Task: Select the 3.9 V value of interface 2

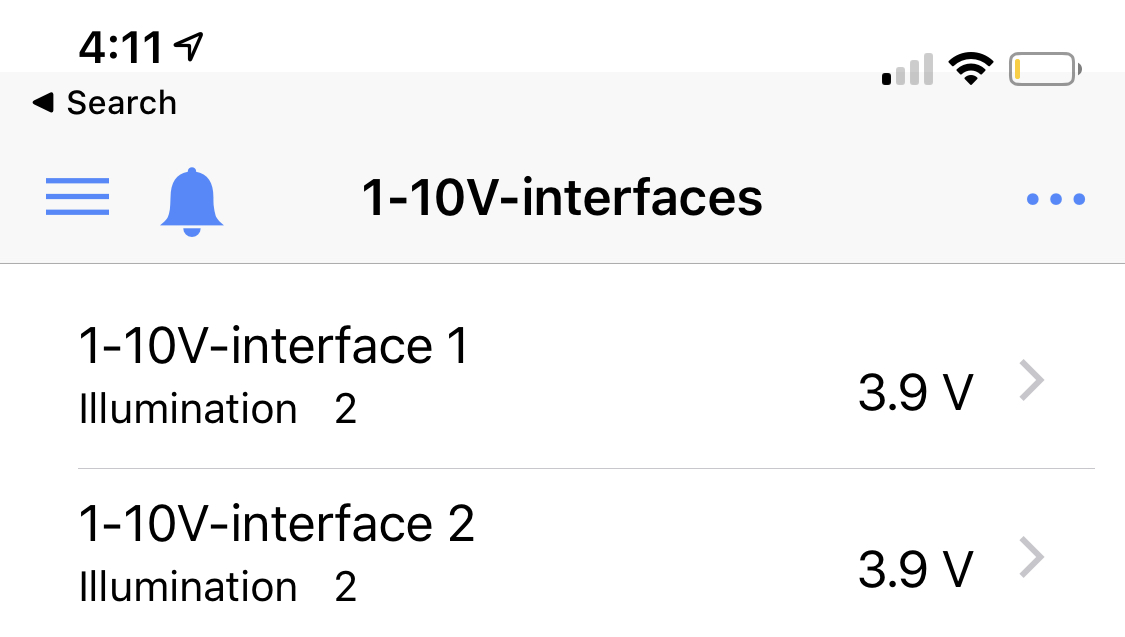Action: (x=915, y=571)
